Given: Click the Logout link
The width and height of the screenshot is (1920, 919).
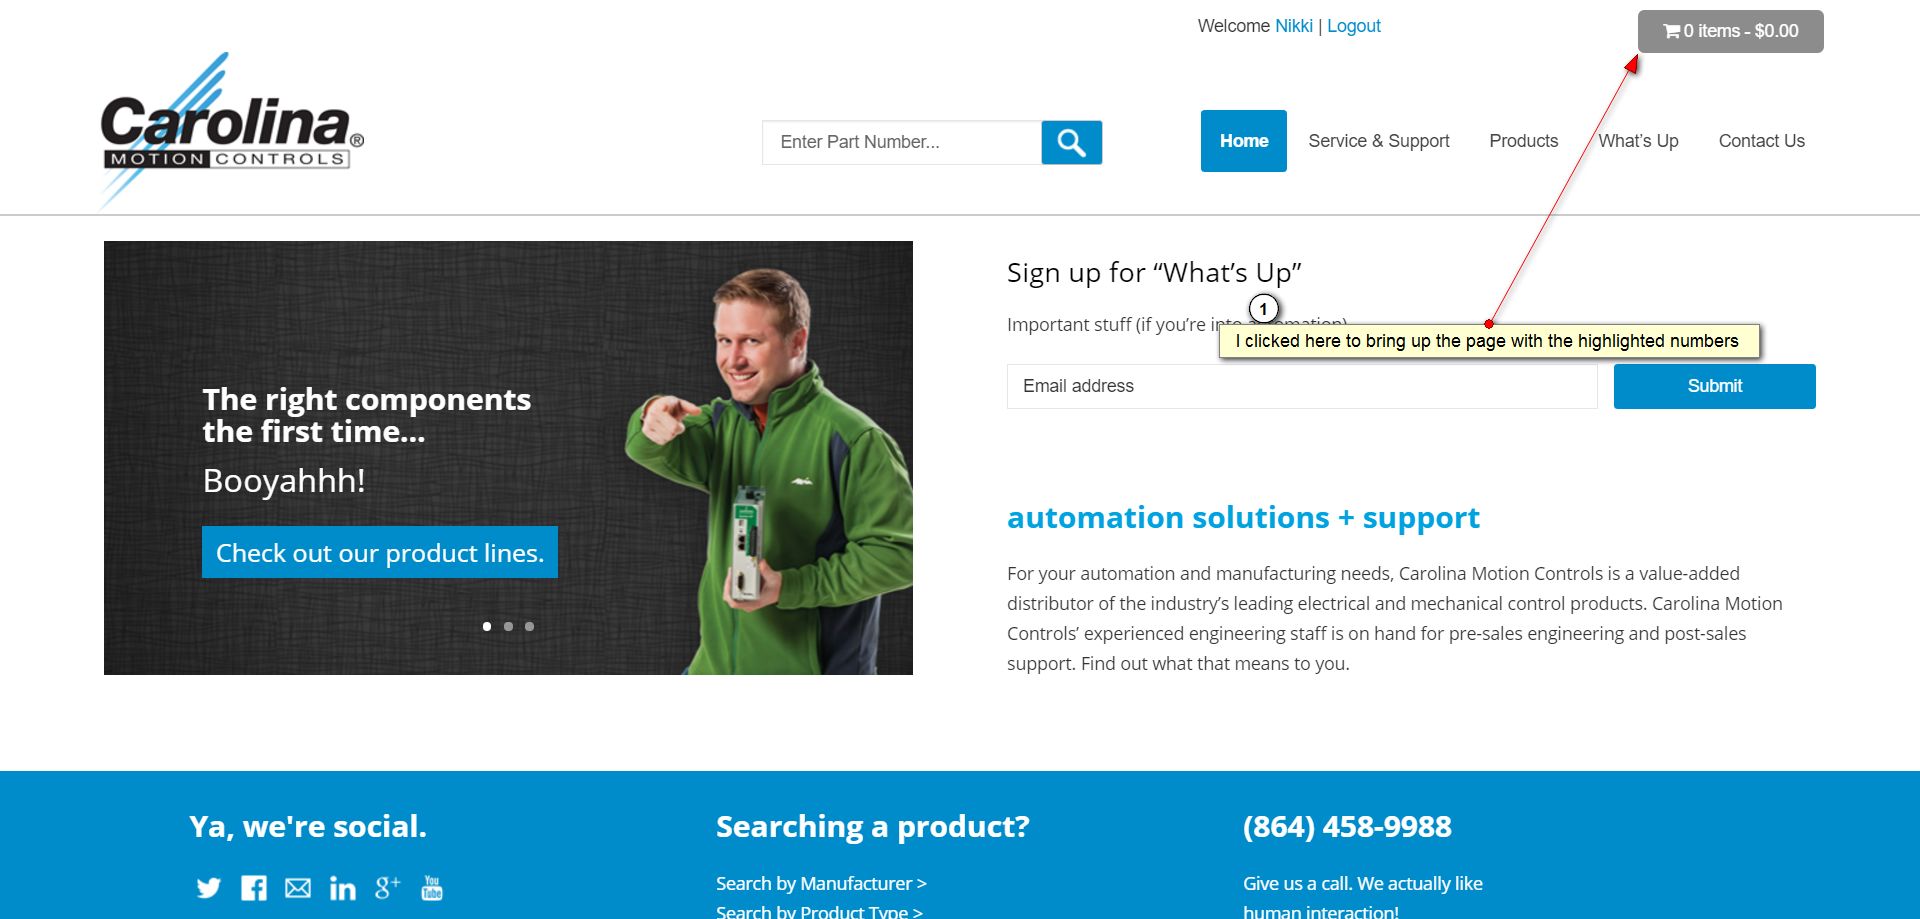Looking at the screenshot, I should point(1354,26).
